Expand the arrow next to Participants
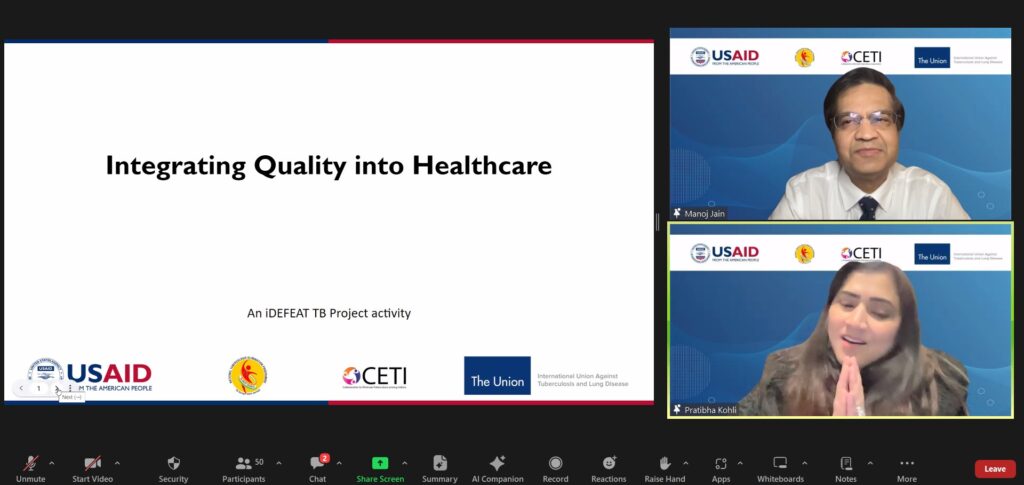 pos(278,463)
